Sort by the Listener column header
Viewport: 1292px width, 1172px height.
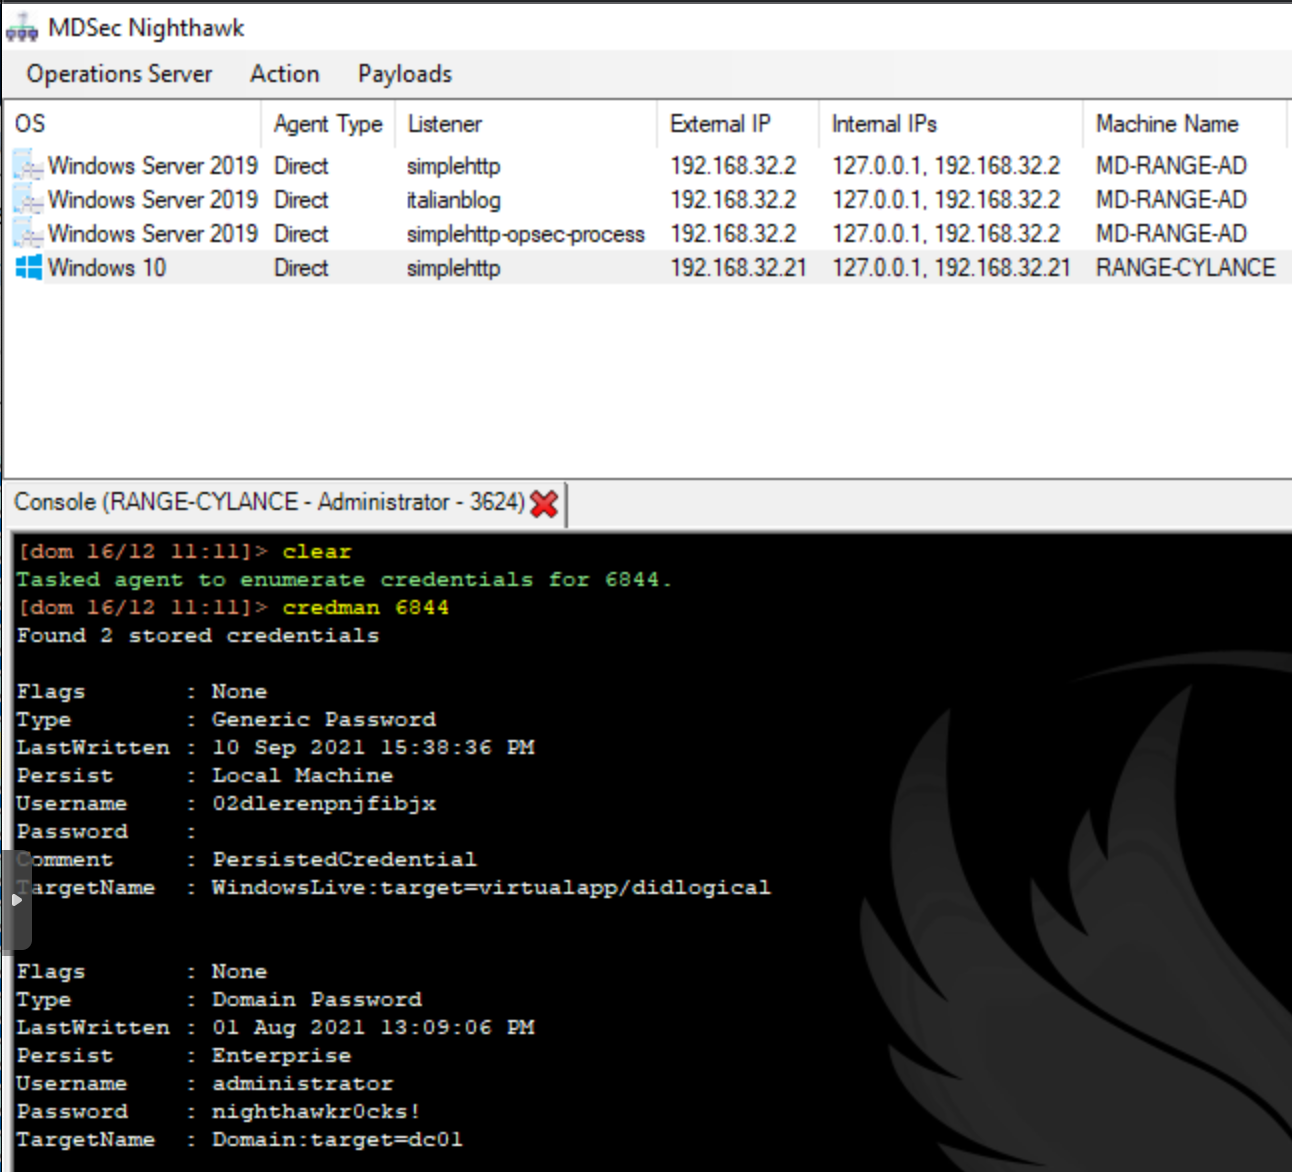444,124
